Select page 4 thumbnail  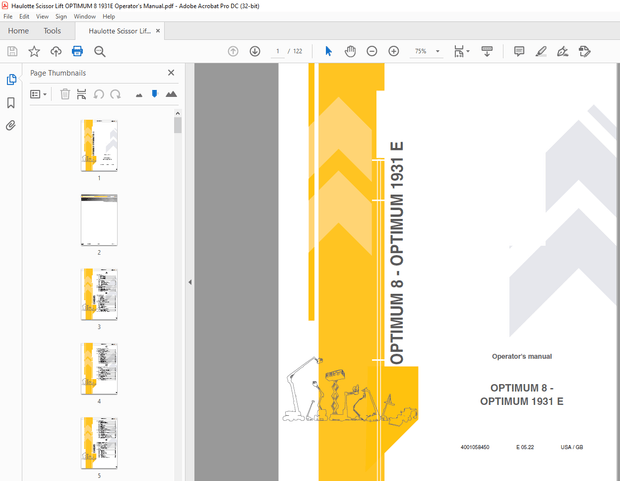click(99, 369)
